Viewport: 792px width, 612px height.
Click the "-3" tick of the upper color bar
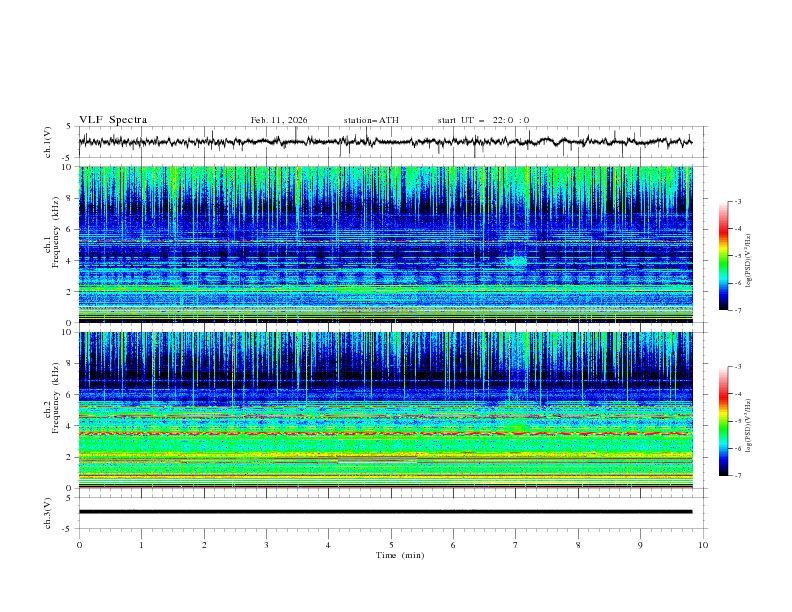pos(737,201)
